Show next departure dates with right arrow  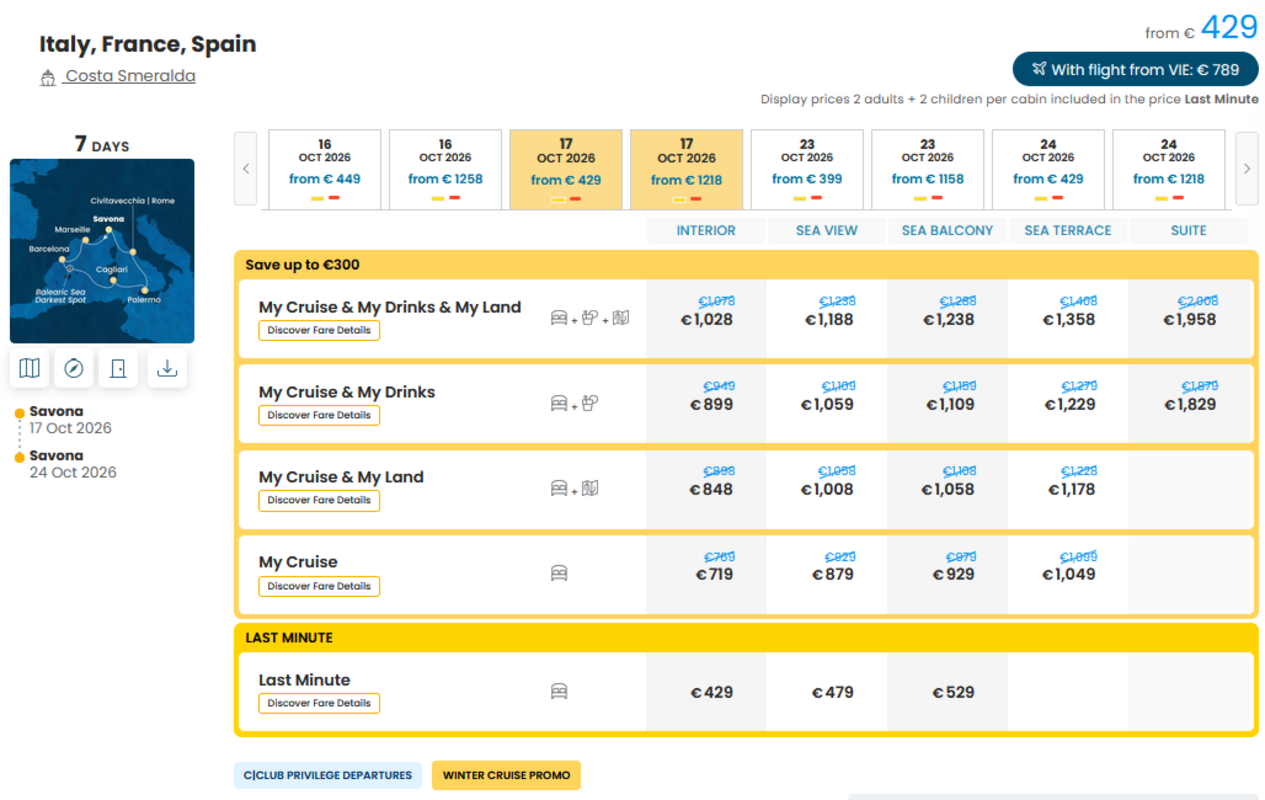1246,169
